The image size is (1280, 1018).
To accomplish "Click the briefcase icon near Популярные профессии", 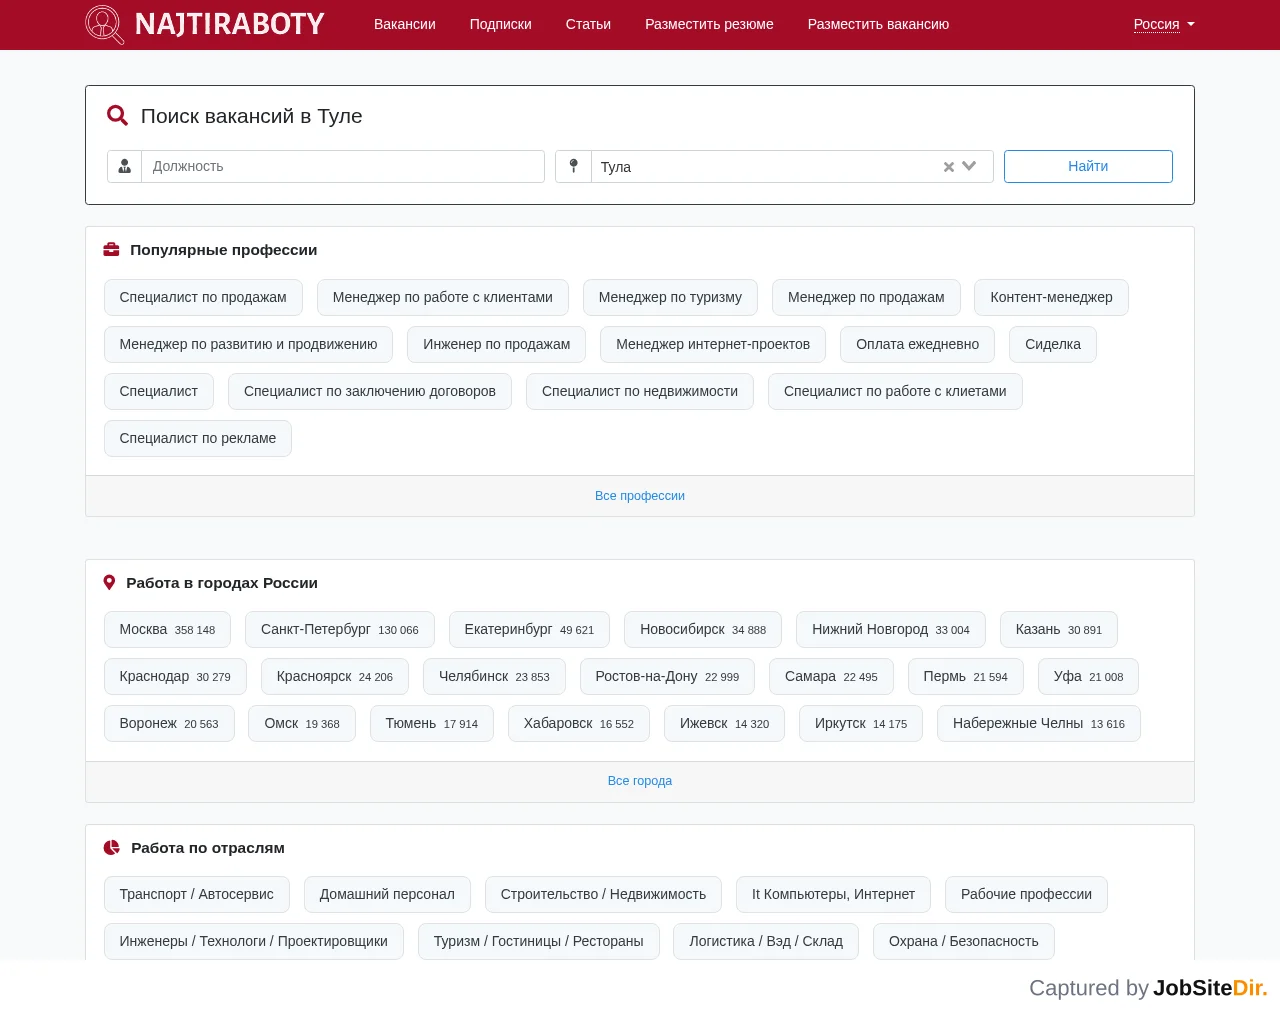I will (112, 250).
